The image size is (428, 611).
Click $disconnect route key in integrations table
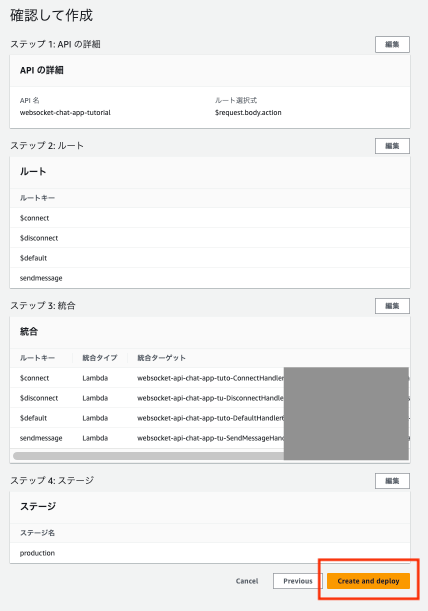point(39,398)
